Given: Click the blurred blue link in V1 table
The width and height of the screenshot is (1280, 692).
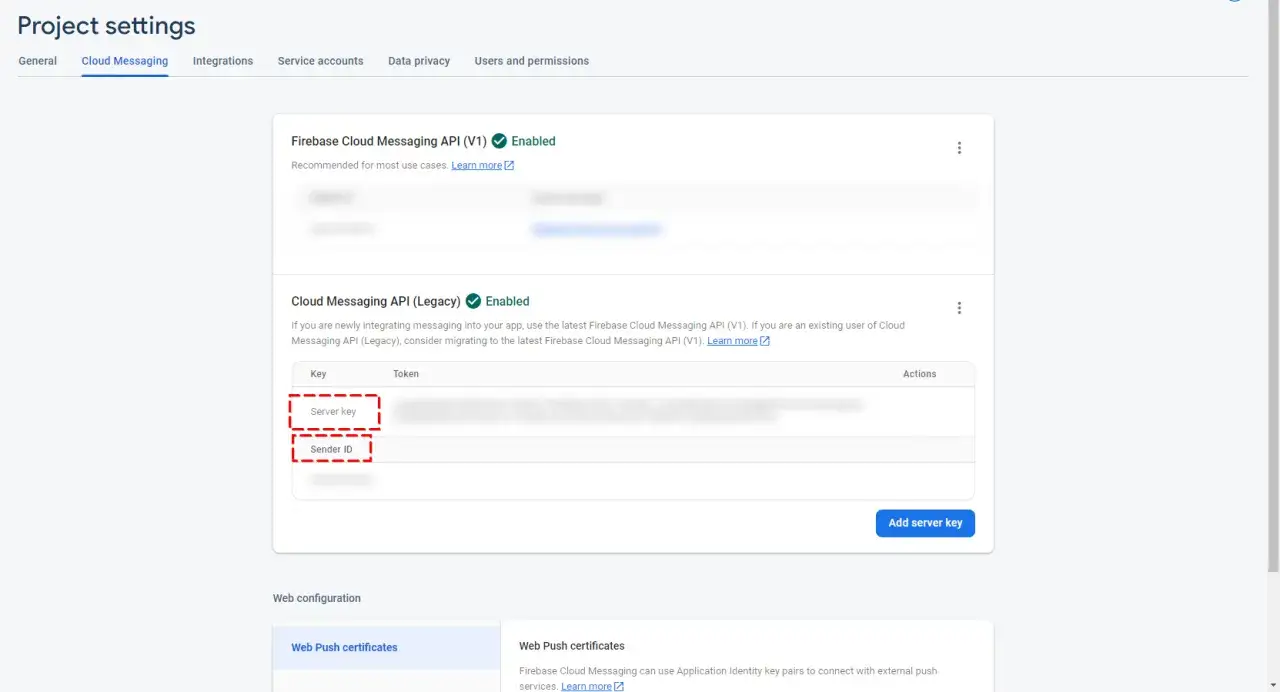Looking at the screenshot, I should click(597, 229).
